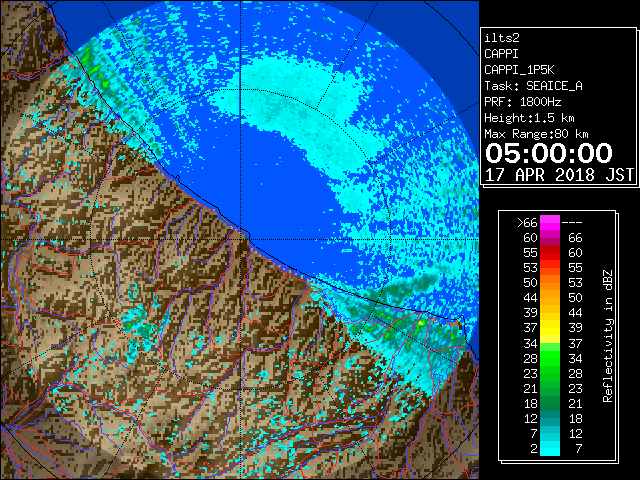640x480 pixels.
Task: Select the '17 APR 2018 JST' date
Action: coord(560,175)
